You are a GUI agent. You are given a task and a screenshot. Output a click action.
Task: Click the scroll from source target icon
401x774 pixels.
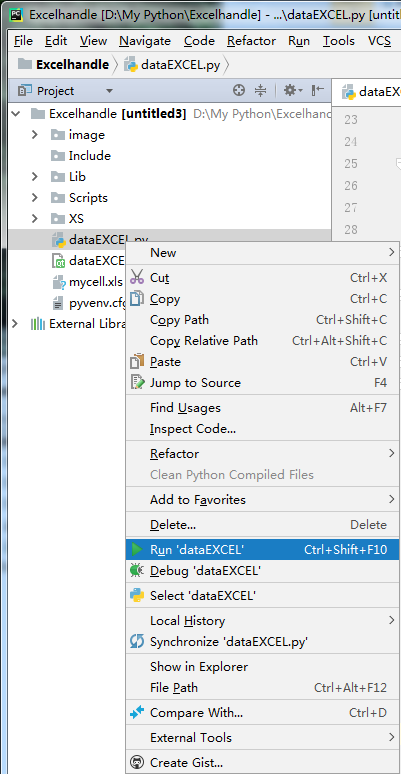coord(239,90)
